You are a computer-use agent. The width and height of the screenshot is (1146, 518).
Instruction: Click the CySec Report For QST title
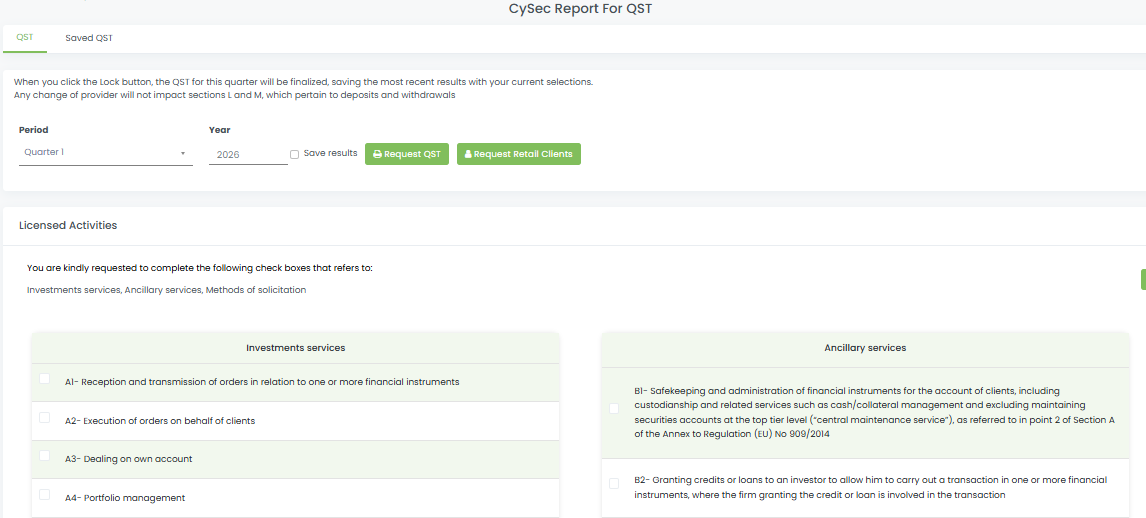pyautogui.click(x=580, y=9)
